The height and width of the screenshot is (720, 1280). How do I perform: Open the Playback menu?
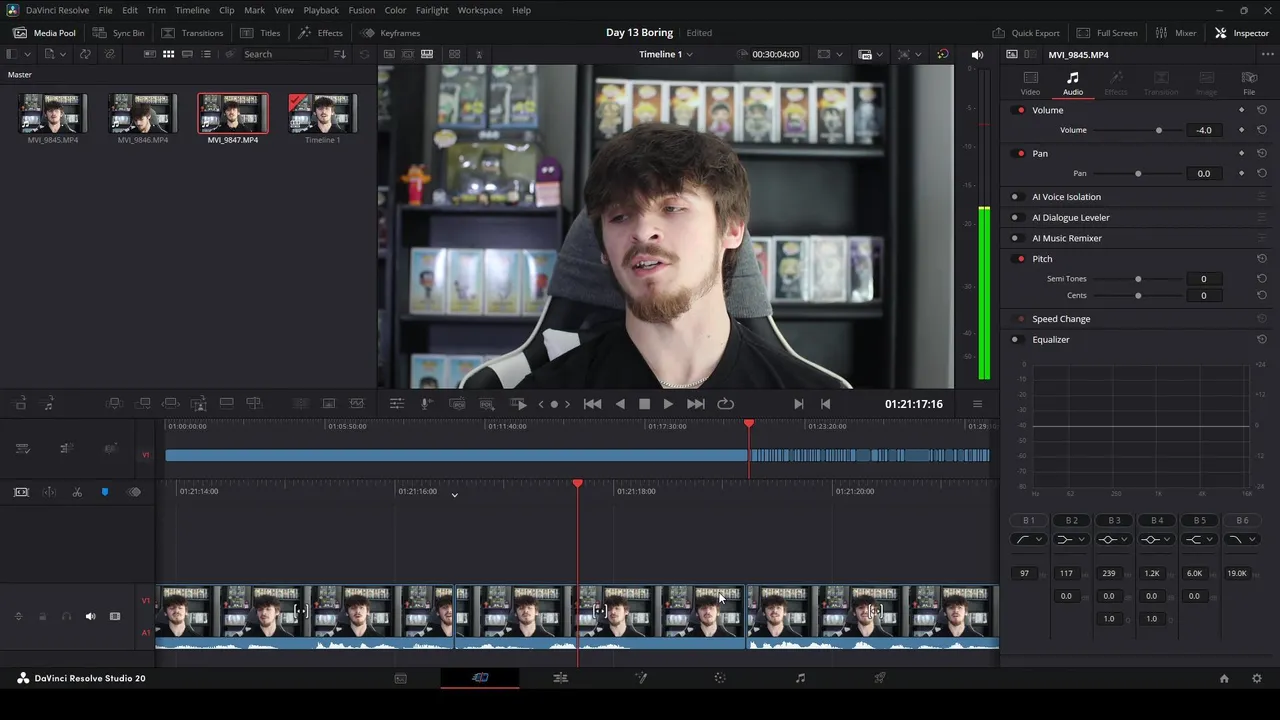[x=321, y=10]
